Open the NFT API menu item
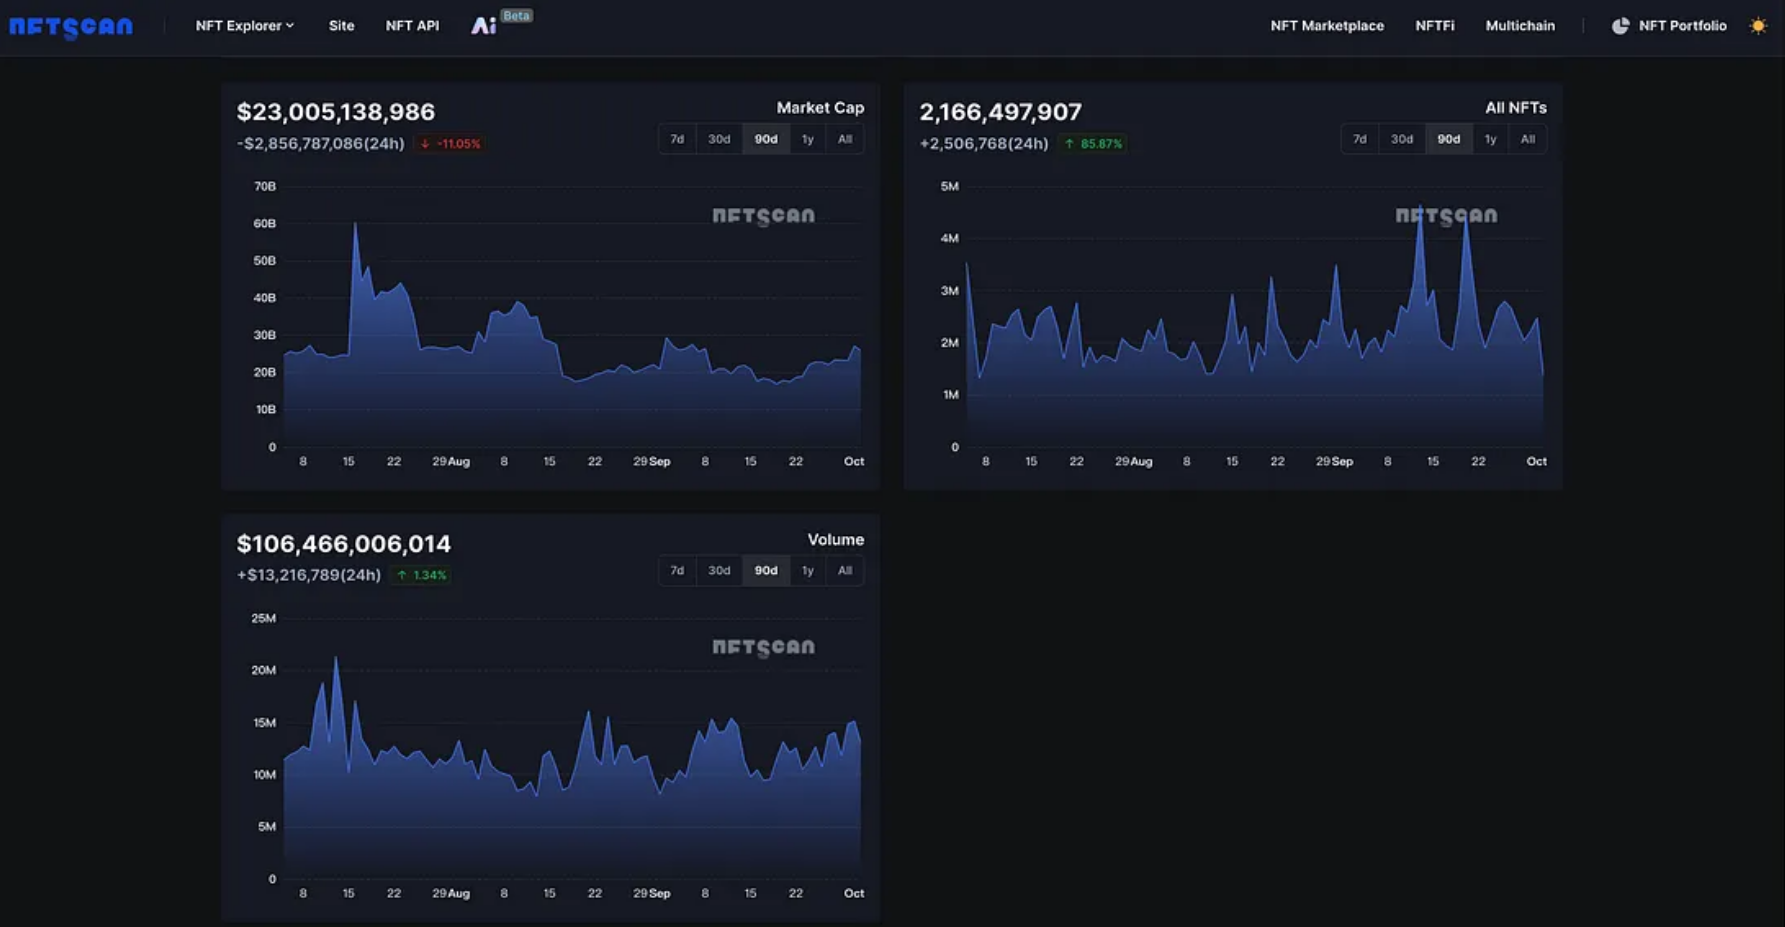This screenshot has width=1785, height=927. pyautogui.click(x=412, y=26)
